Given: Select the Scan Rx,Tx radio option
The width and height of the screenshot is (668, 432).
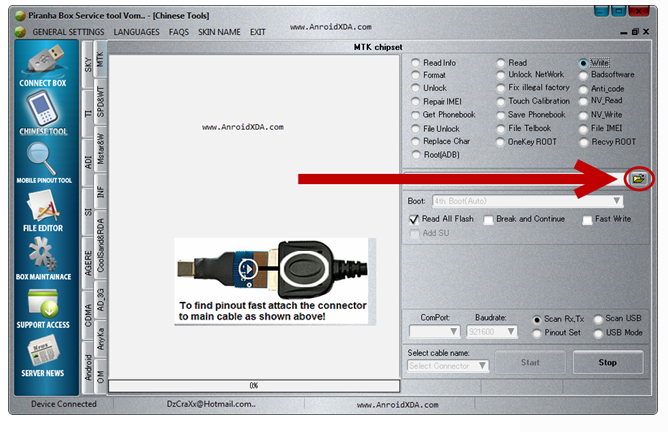Looking at the screenshot, I should coord(537,319).
